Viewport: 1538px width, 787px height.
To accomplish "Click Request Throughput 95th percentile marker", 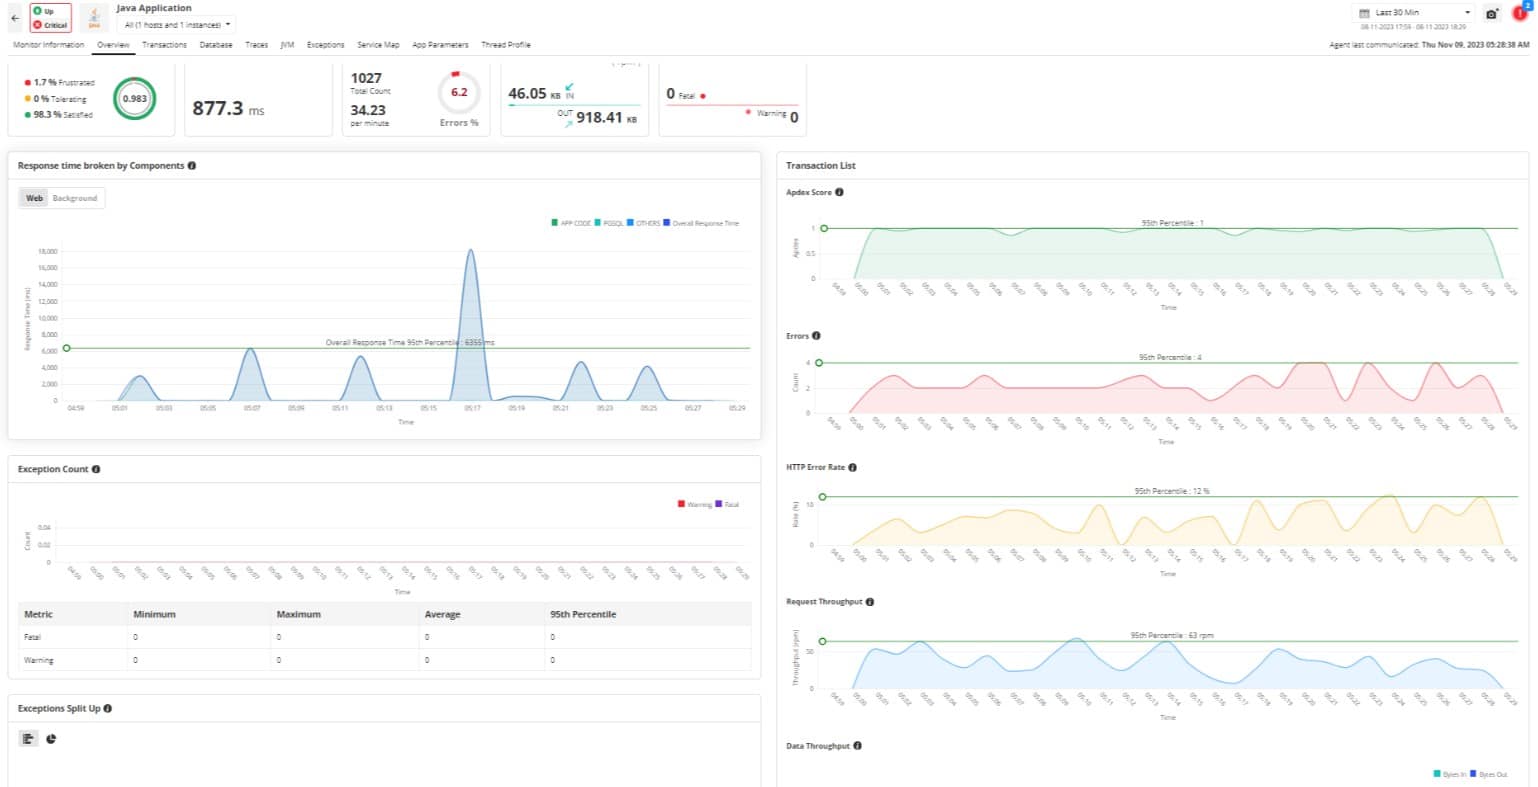I will 822,642.
